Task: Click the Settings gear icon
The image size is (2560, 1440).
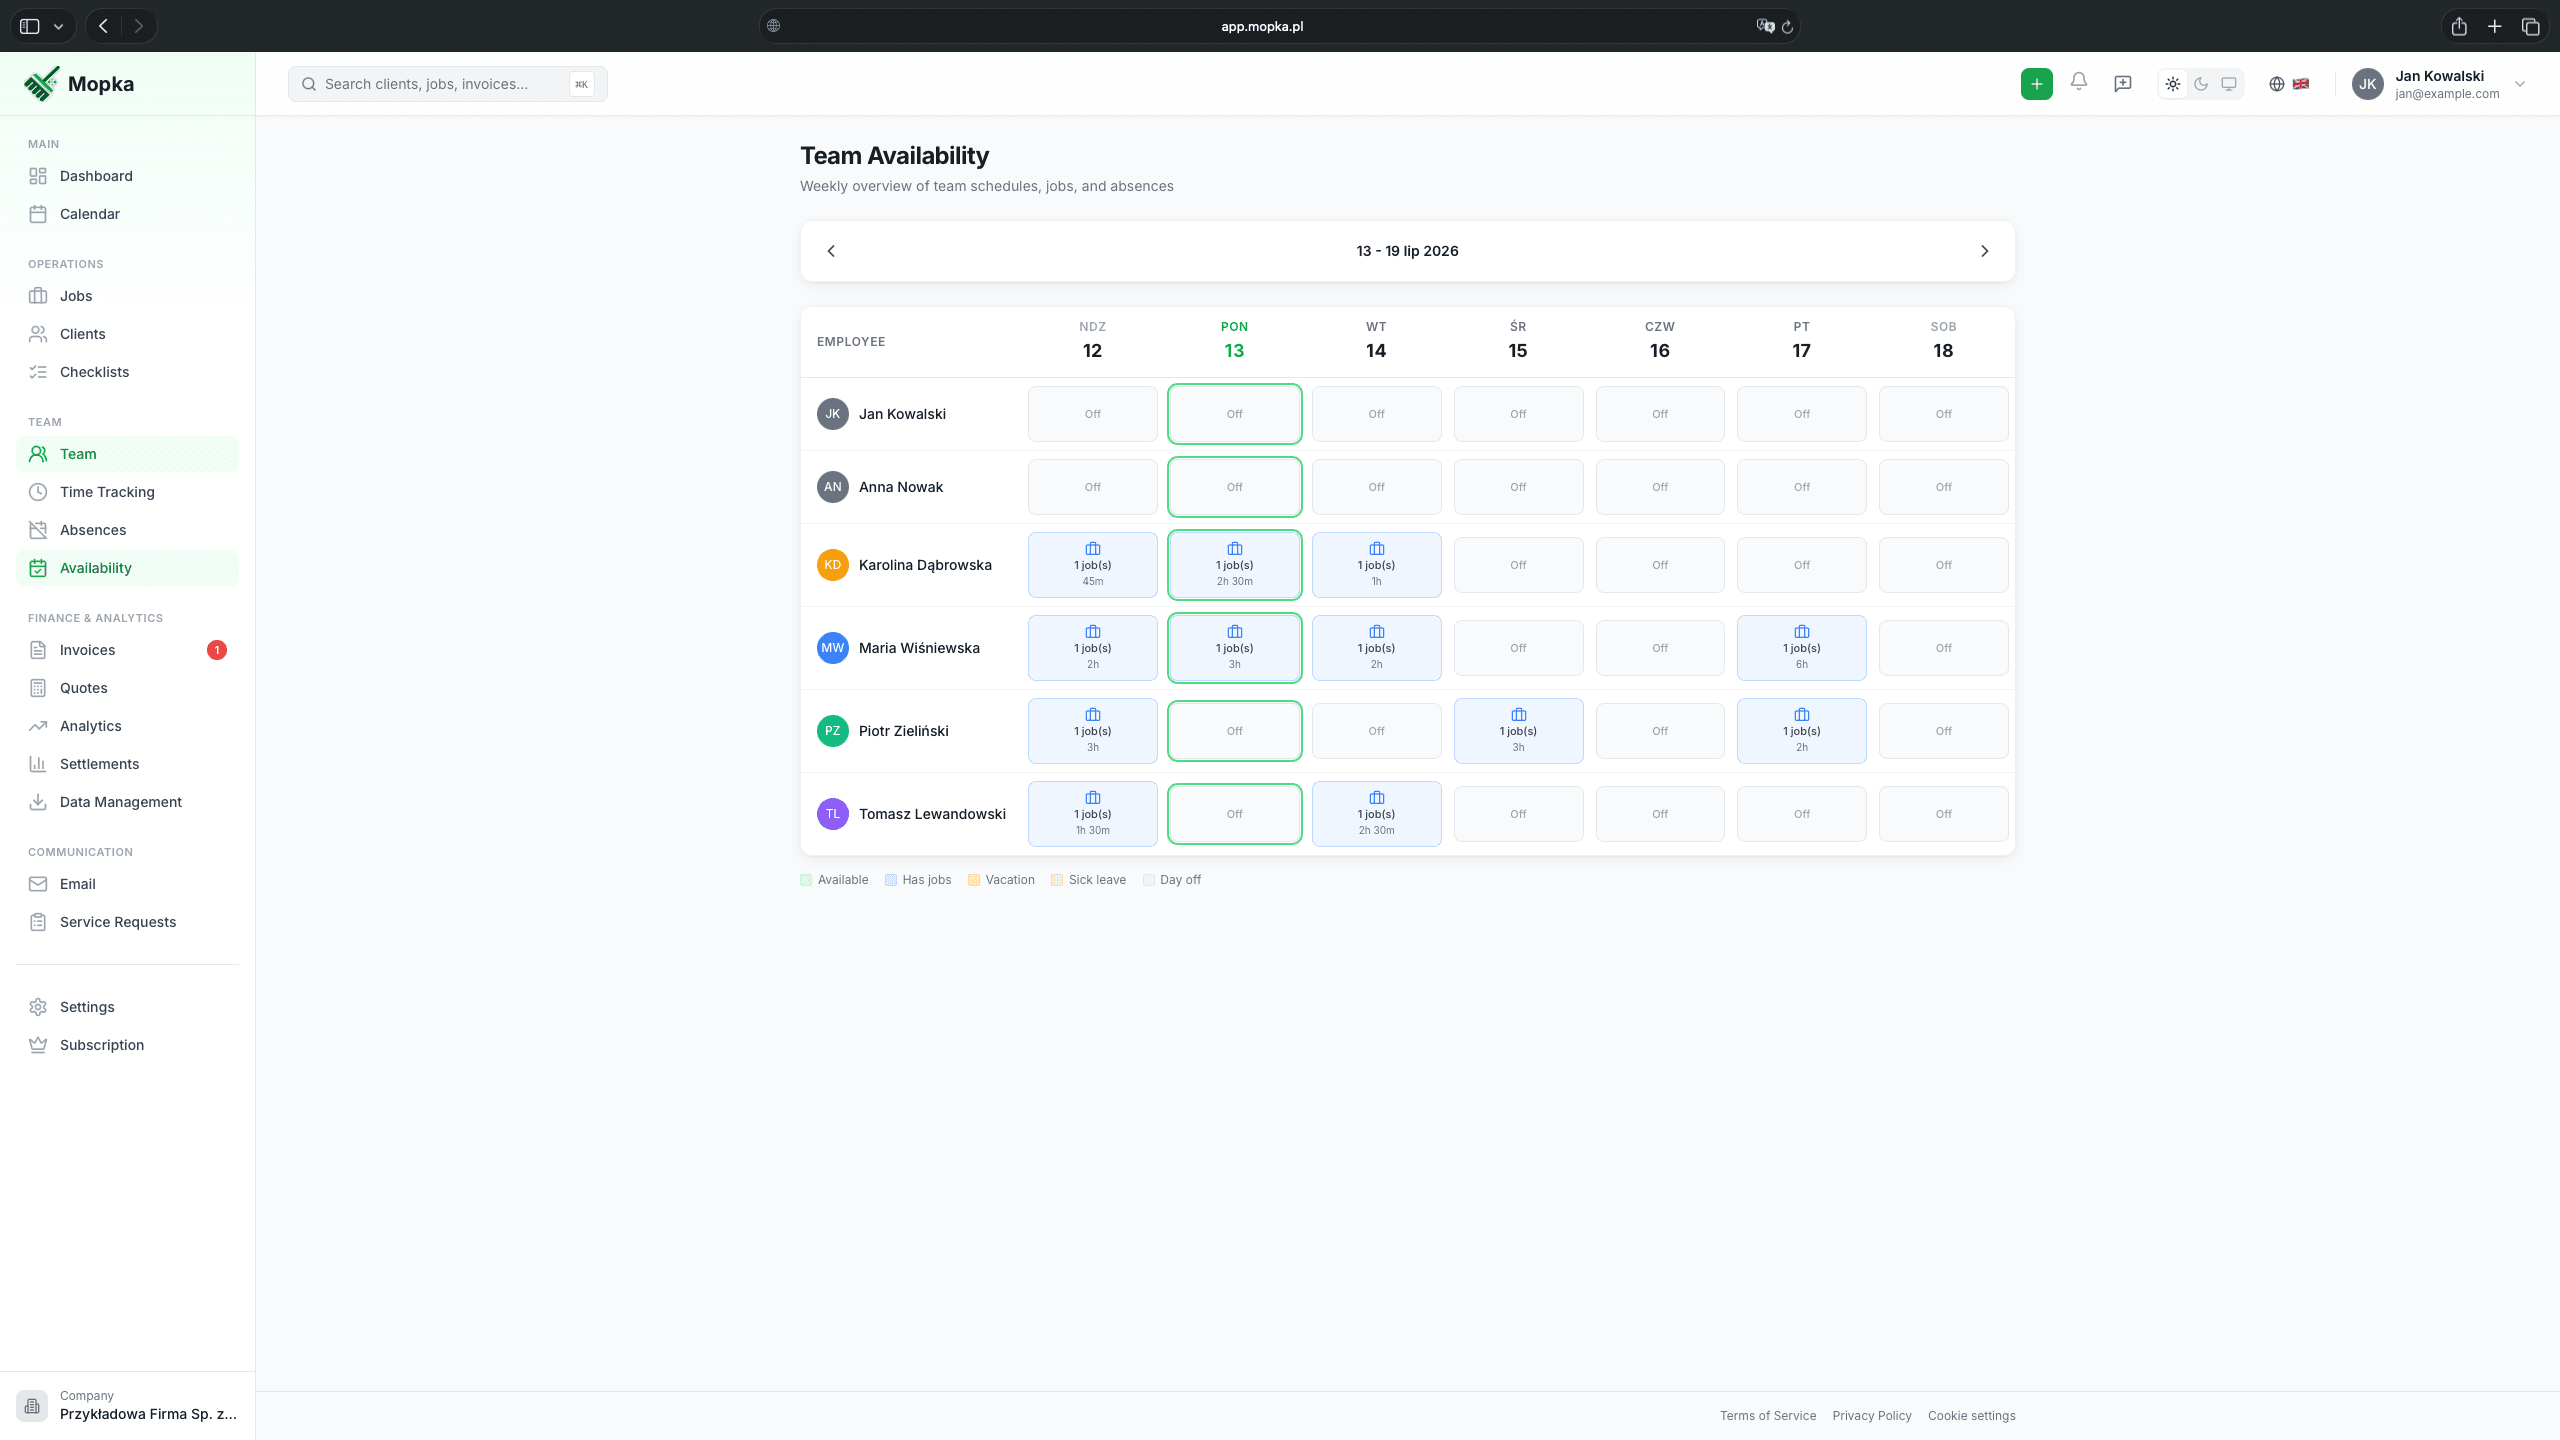Action: tap(38, 1007)
